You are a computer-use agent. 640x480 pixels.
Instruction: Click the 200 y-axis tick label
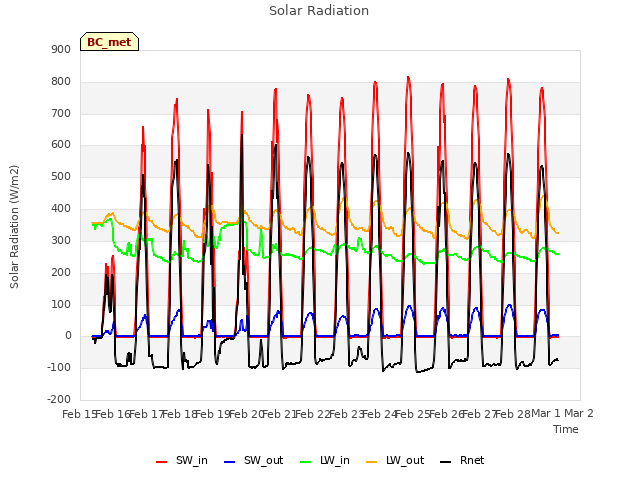click(x=61, y=272)
